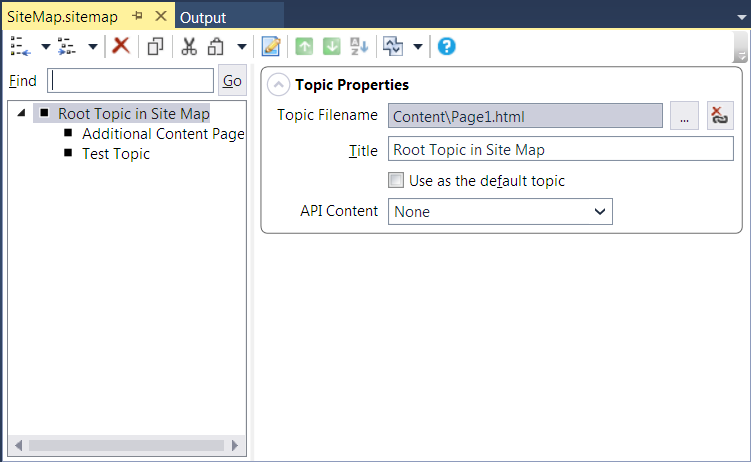
Task: Click the Title text field
Action: pyautogui.click(x=561, y=149)
